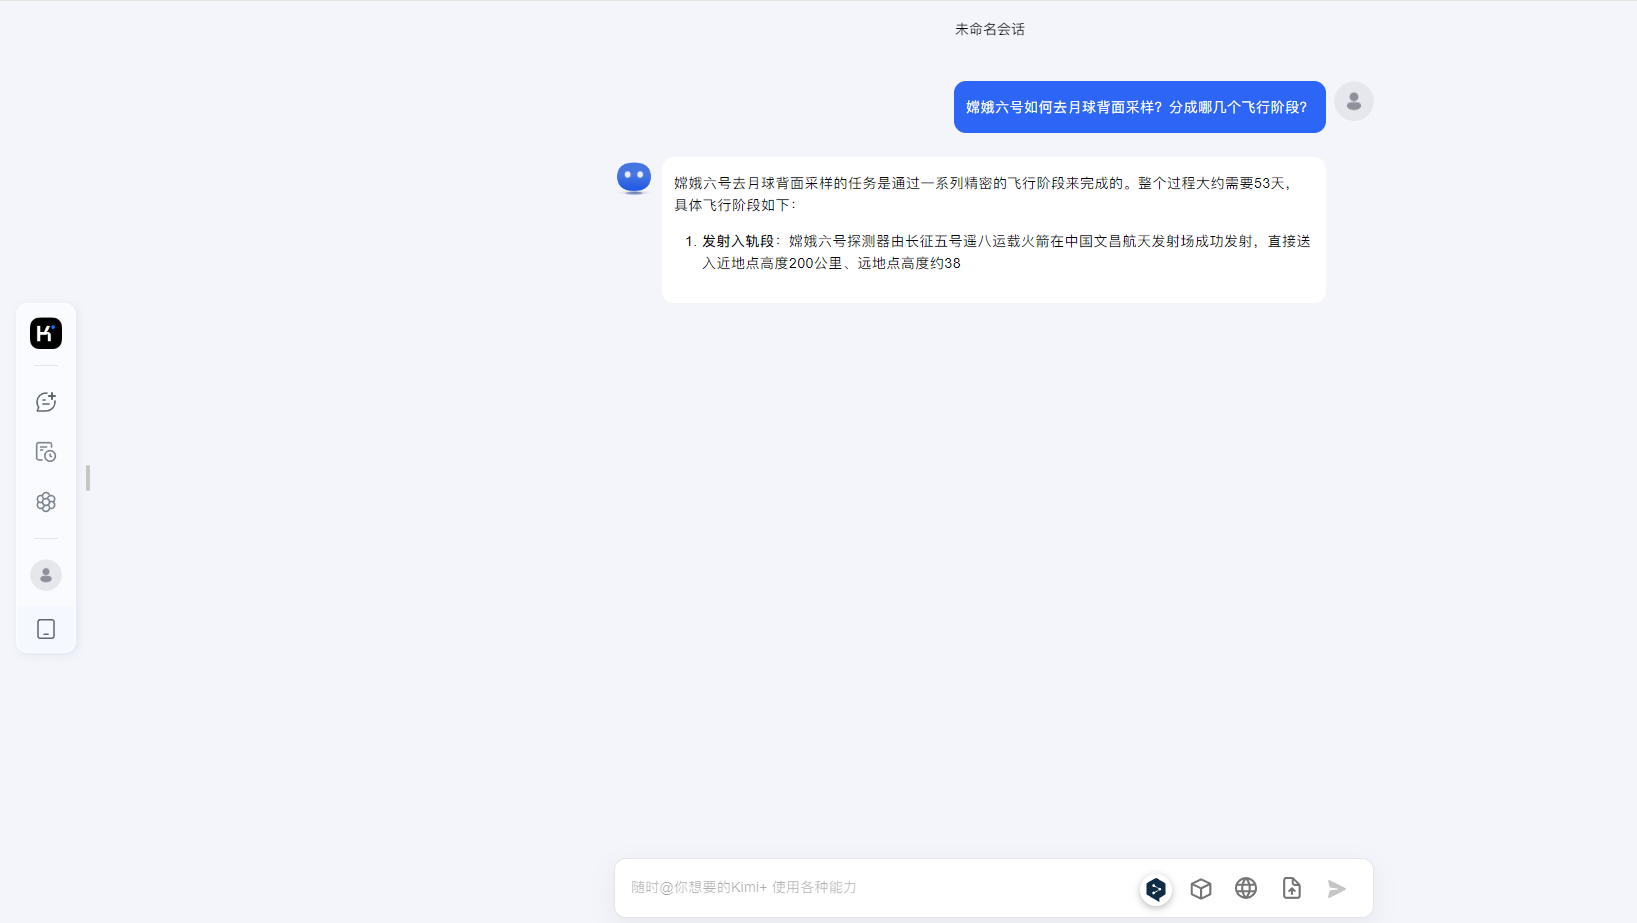Open the Kimi+ cube icon in input bar
The image size is (1637, 923).
point(1201,888)
